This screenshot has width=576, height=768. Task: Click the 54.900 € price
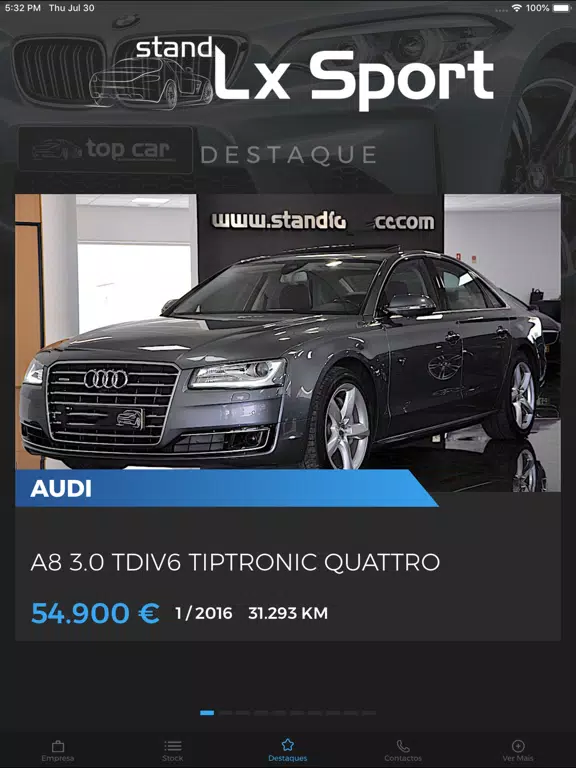coord(95,613)
